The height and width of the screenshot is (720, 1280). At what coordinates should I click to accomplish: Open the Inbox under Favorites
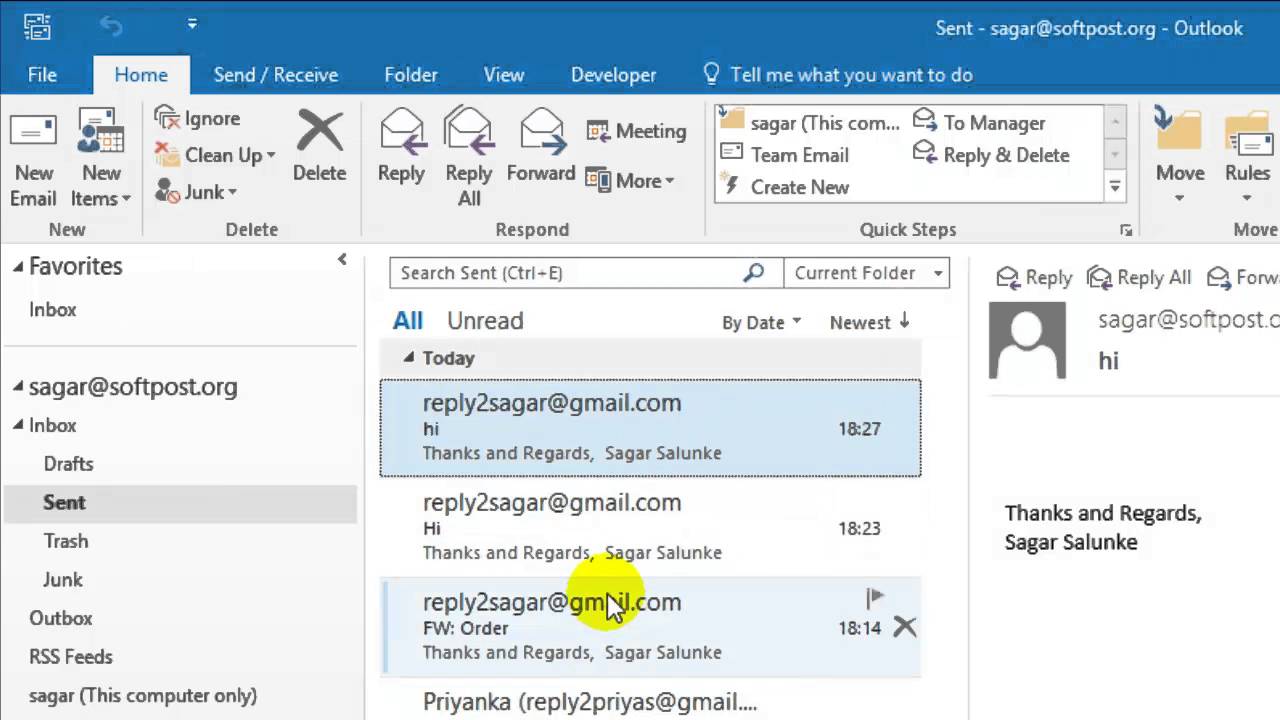[53, 310]
